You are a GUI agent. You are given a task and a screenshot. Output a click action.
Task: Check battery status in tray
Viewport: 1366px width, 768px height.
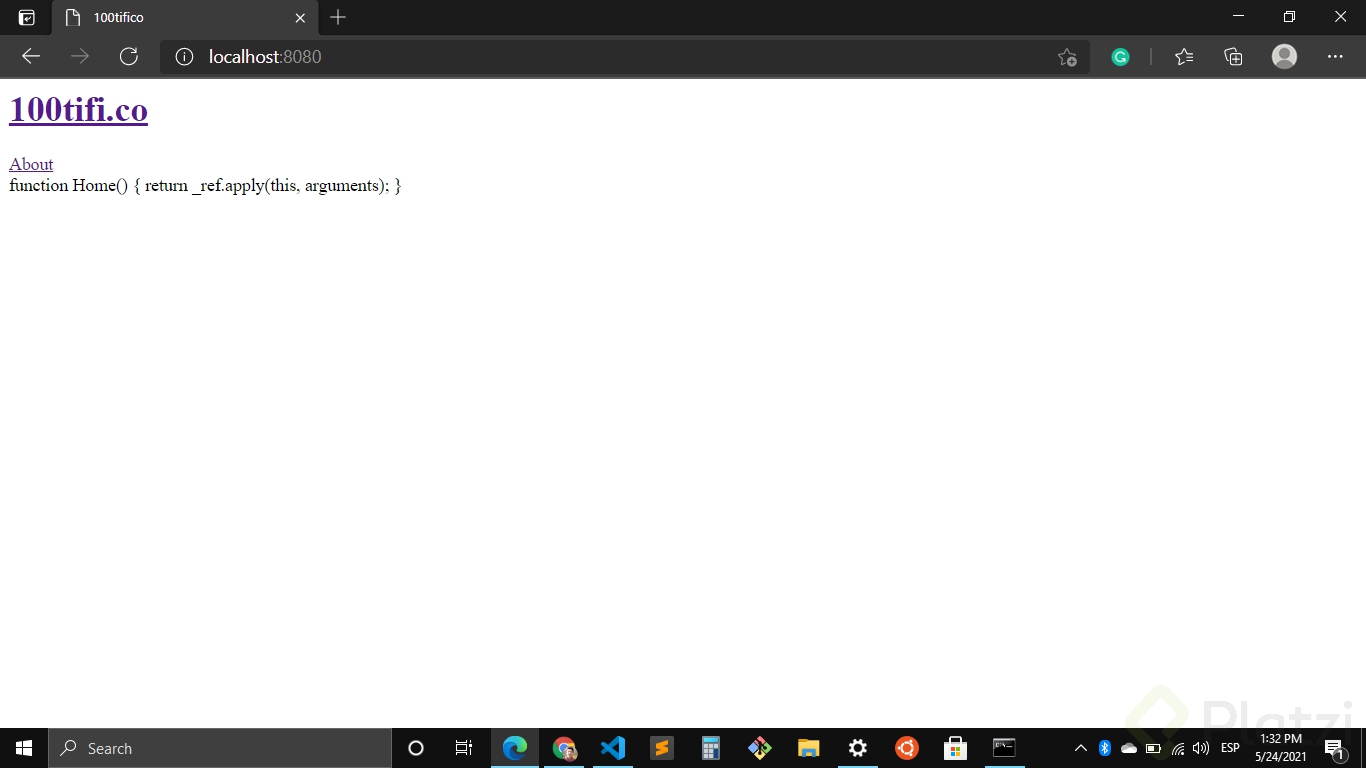pos(1153,748)
